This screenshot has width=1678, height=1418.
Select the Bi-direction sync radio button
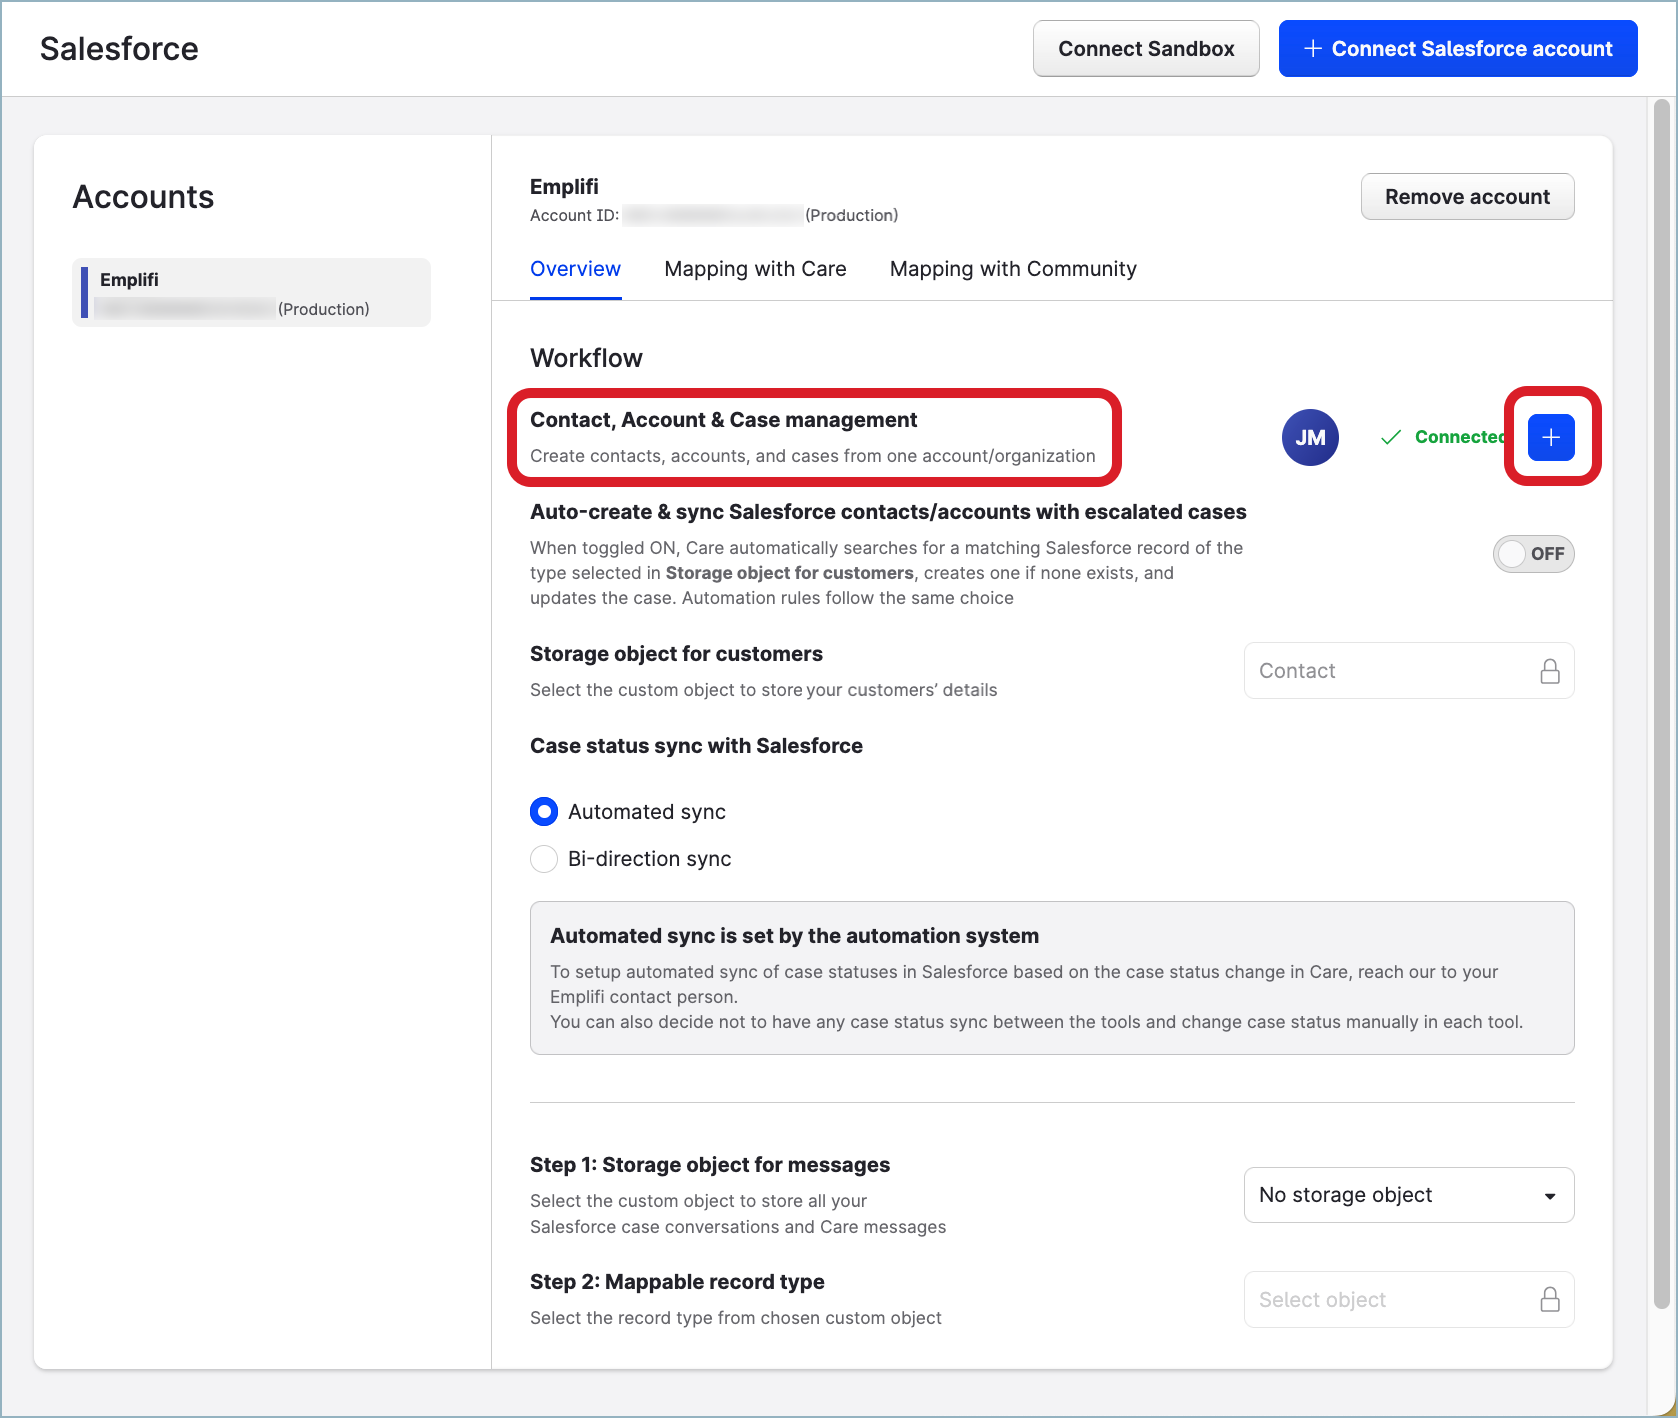(x=544, y=858)
